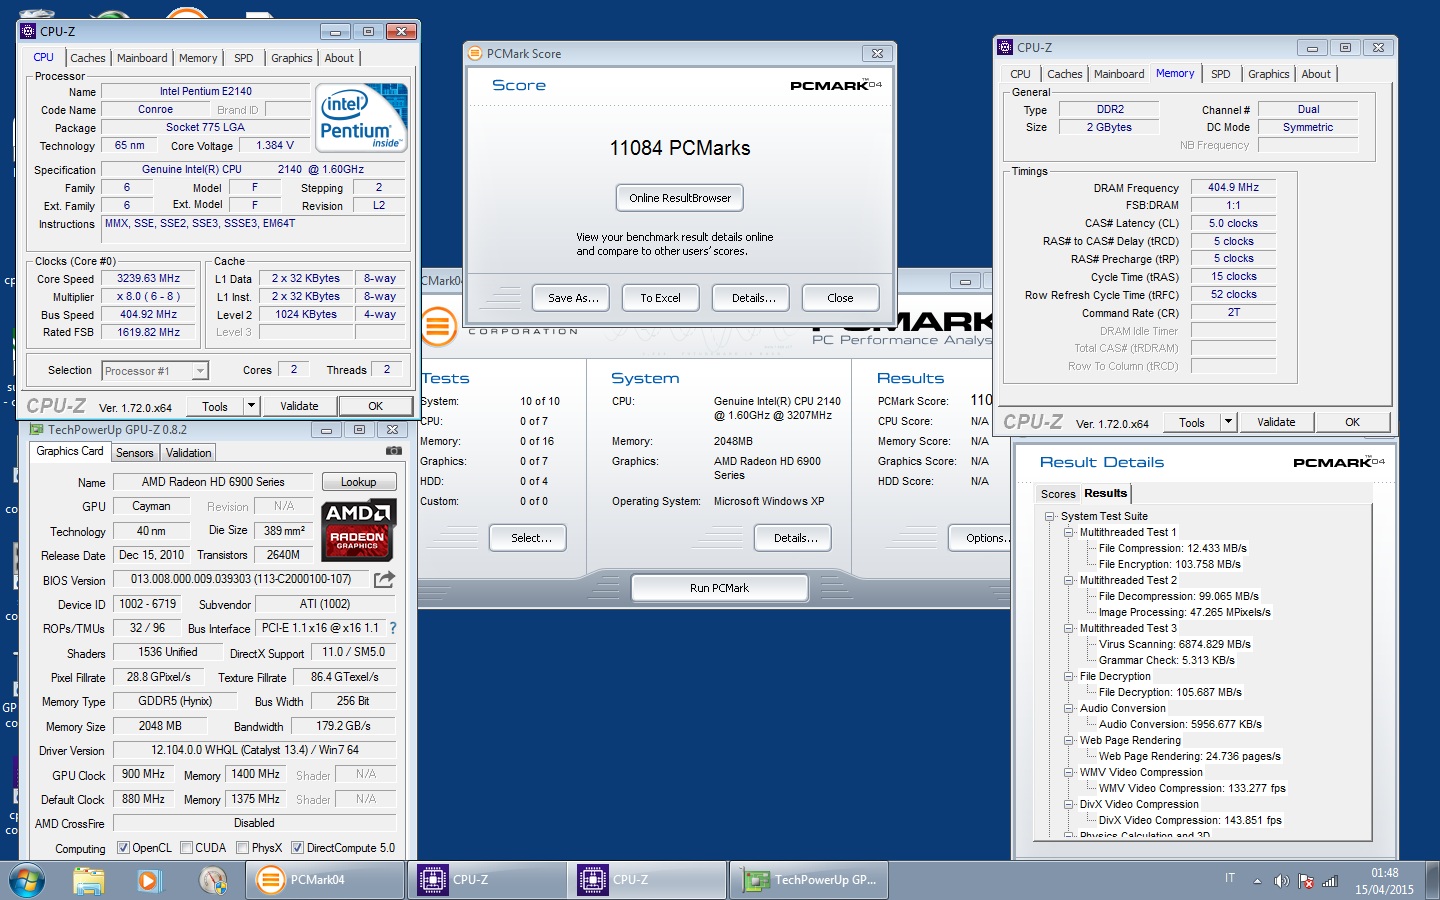Select the Scores tab in Result Details
The height and width of the screenshot is (900, 1440).
coord(1058,494)
